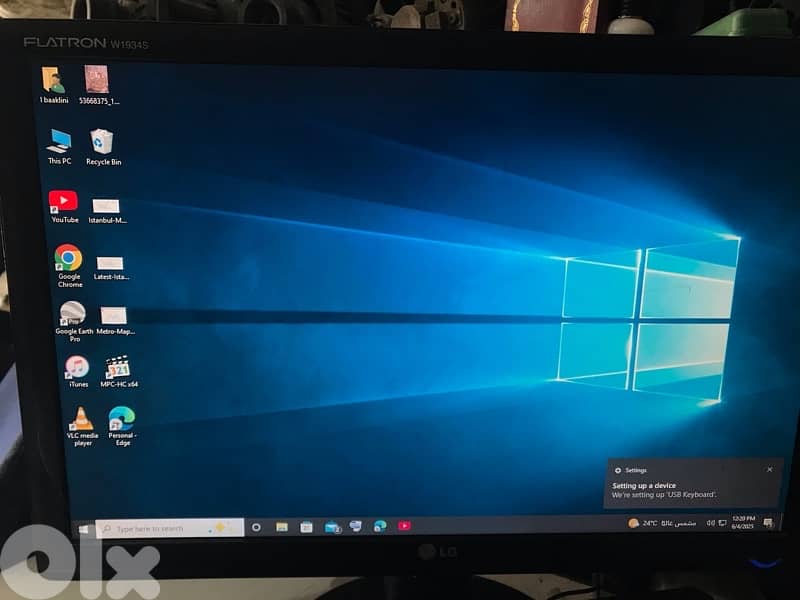This screenshot has width=800, height=600.
Task: Open File Explorer from the taskbar
Action: click(282, 526)
